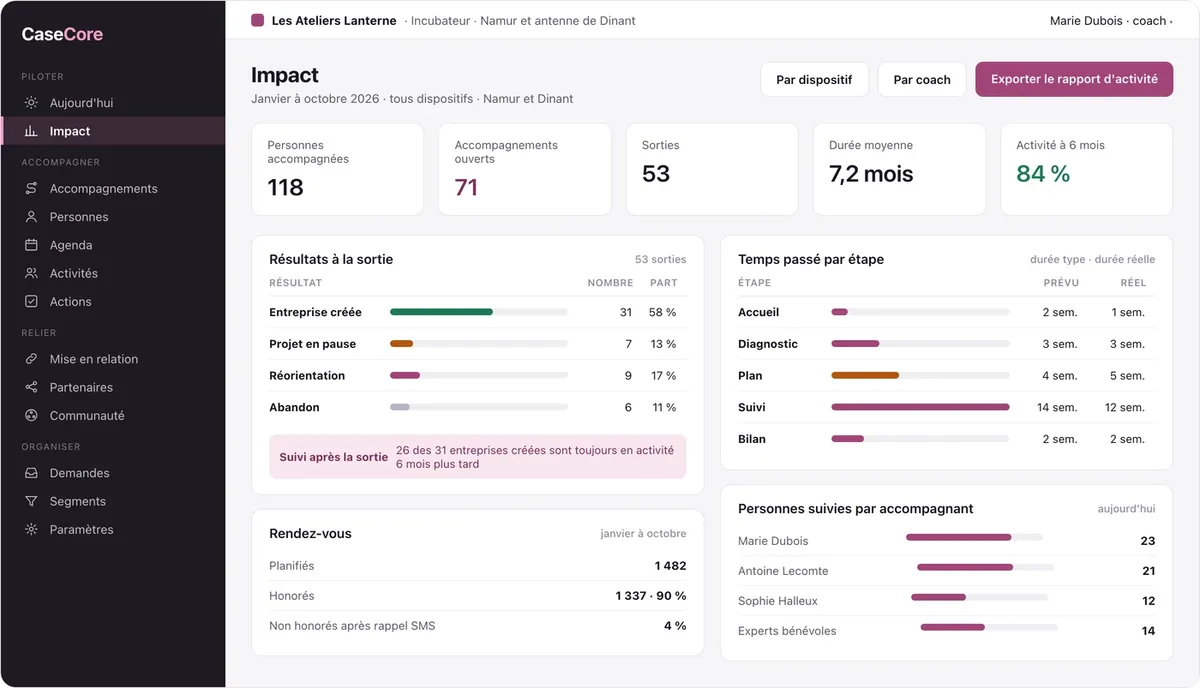Open the Marie Dubois coach user menu
The height and width of the screenshot is (688, 1200).
click(x=1110, y=20)
